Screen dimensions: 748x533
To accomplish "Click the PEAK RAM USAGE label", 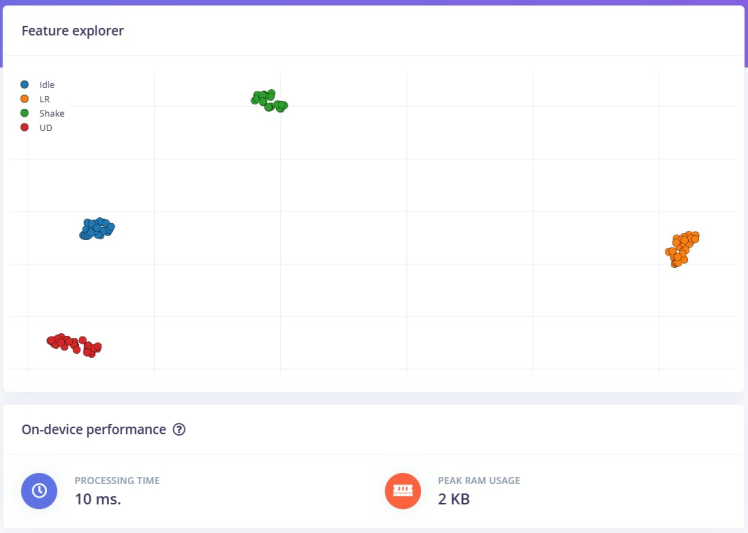I will (479, 481).
